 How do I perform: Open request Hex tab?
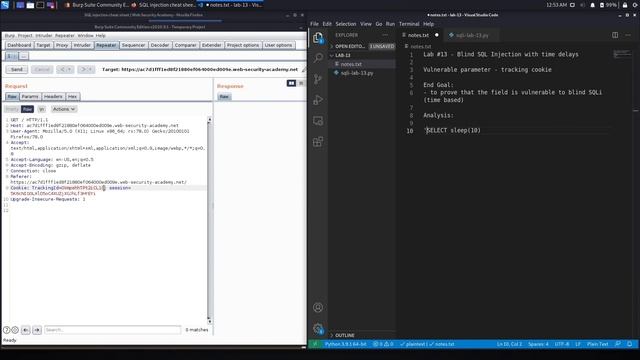tap(73, 97)
